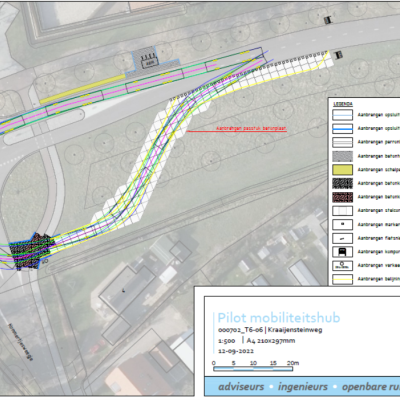Click the red-black speckled legend swatch
The width and height of the screenshot is (400, 400).
[x=342, y=197]
